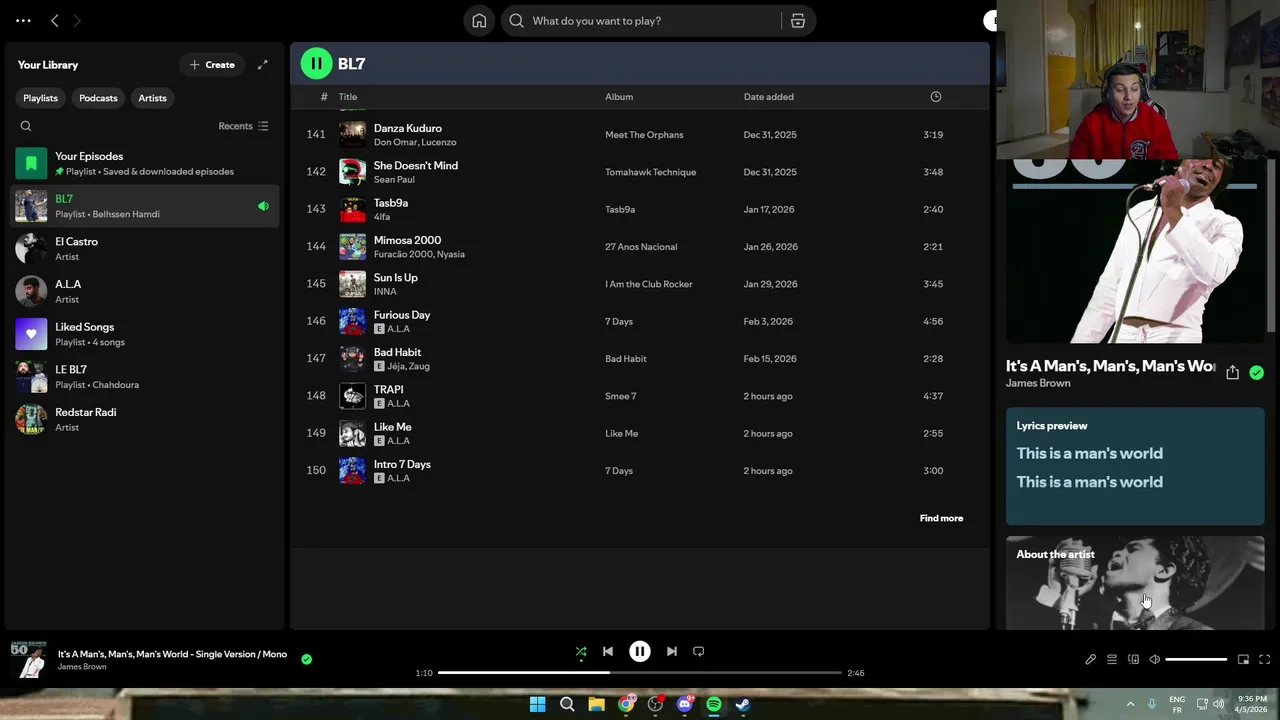Open the LE BL7 playlist
Viewport: 1280px width, 720px height.
tap(145, 377)
